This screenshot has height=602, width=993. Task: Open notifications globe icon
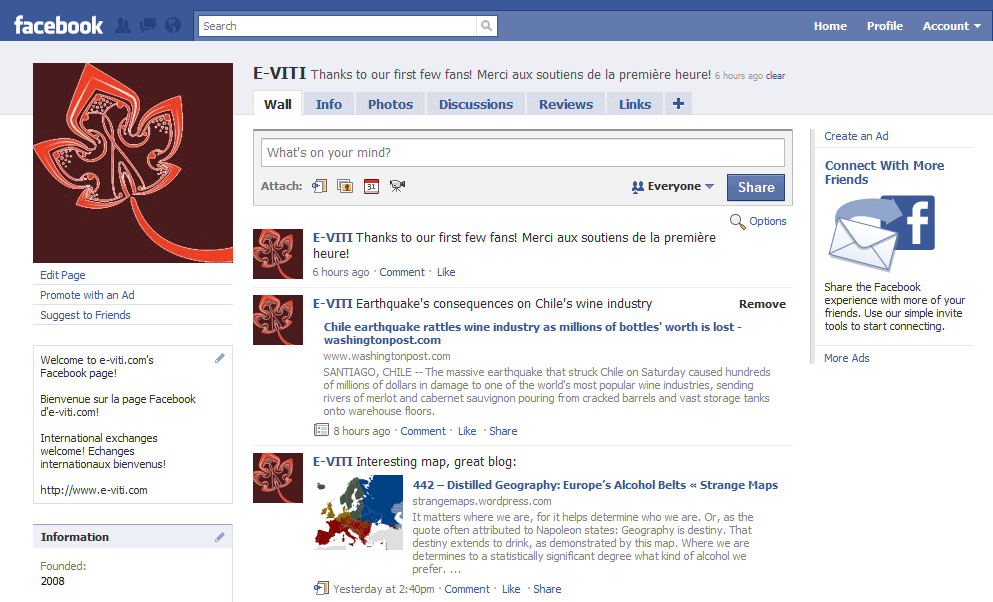[x=173, y=25]
